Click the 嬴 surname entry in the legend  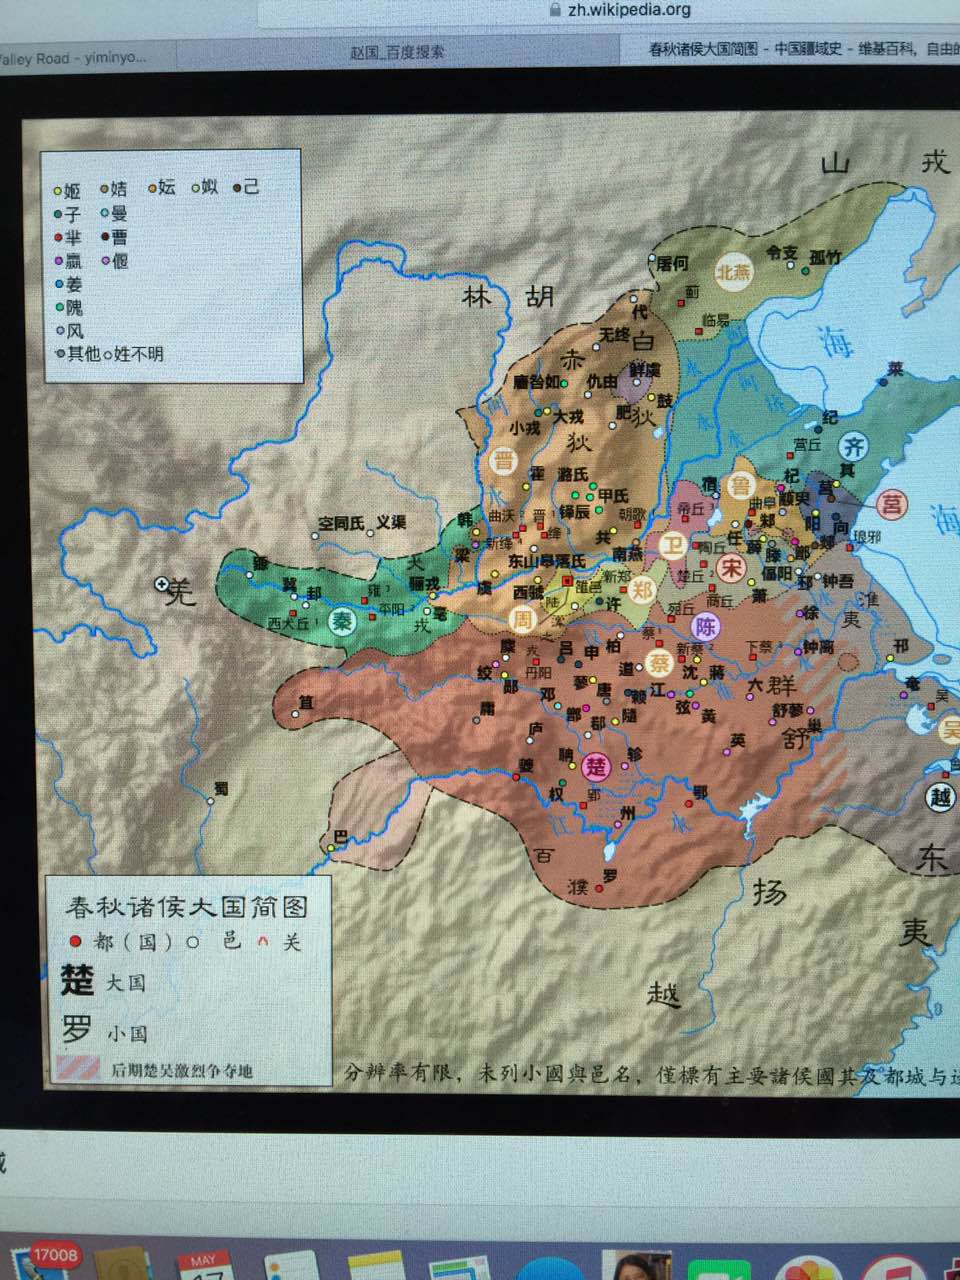tap(68, 261)
